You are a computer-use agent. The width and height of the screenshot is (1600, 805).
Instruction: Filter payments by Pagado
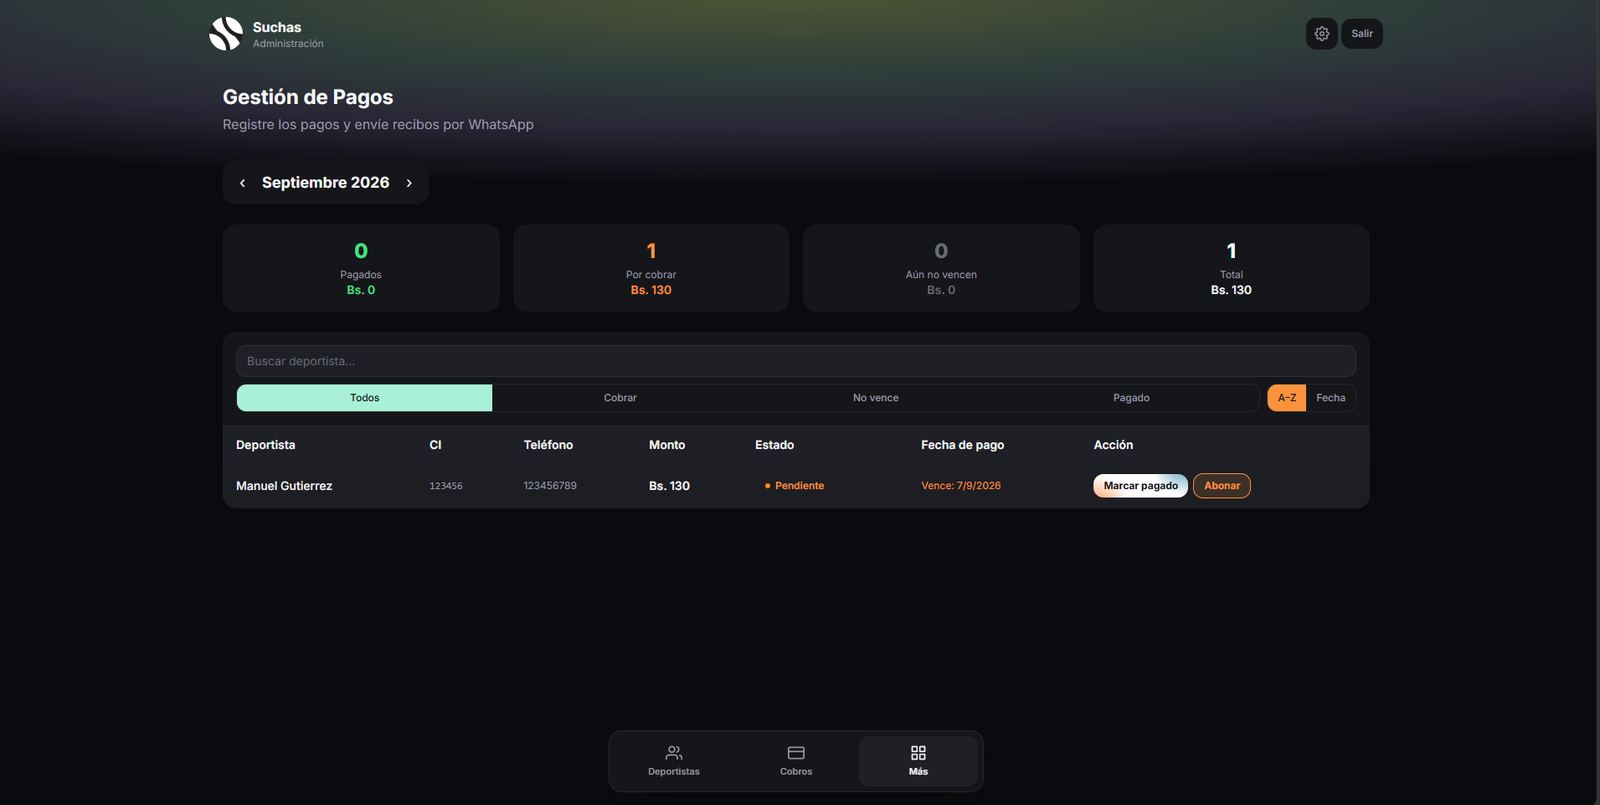(x=1131, y=398)
